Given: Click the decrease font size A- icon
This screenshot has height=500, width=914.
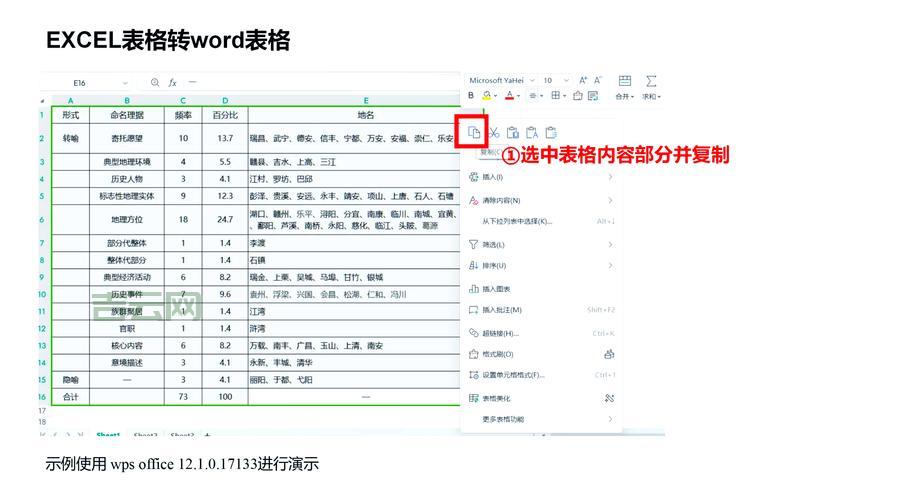Looking at the screenshot, I should (597, 80).
